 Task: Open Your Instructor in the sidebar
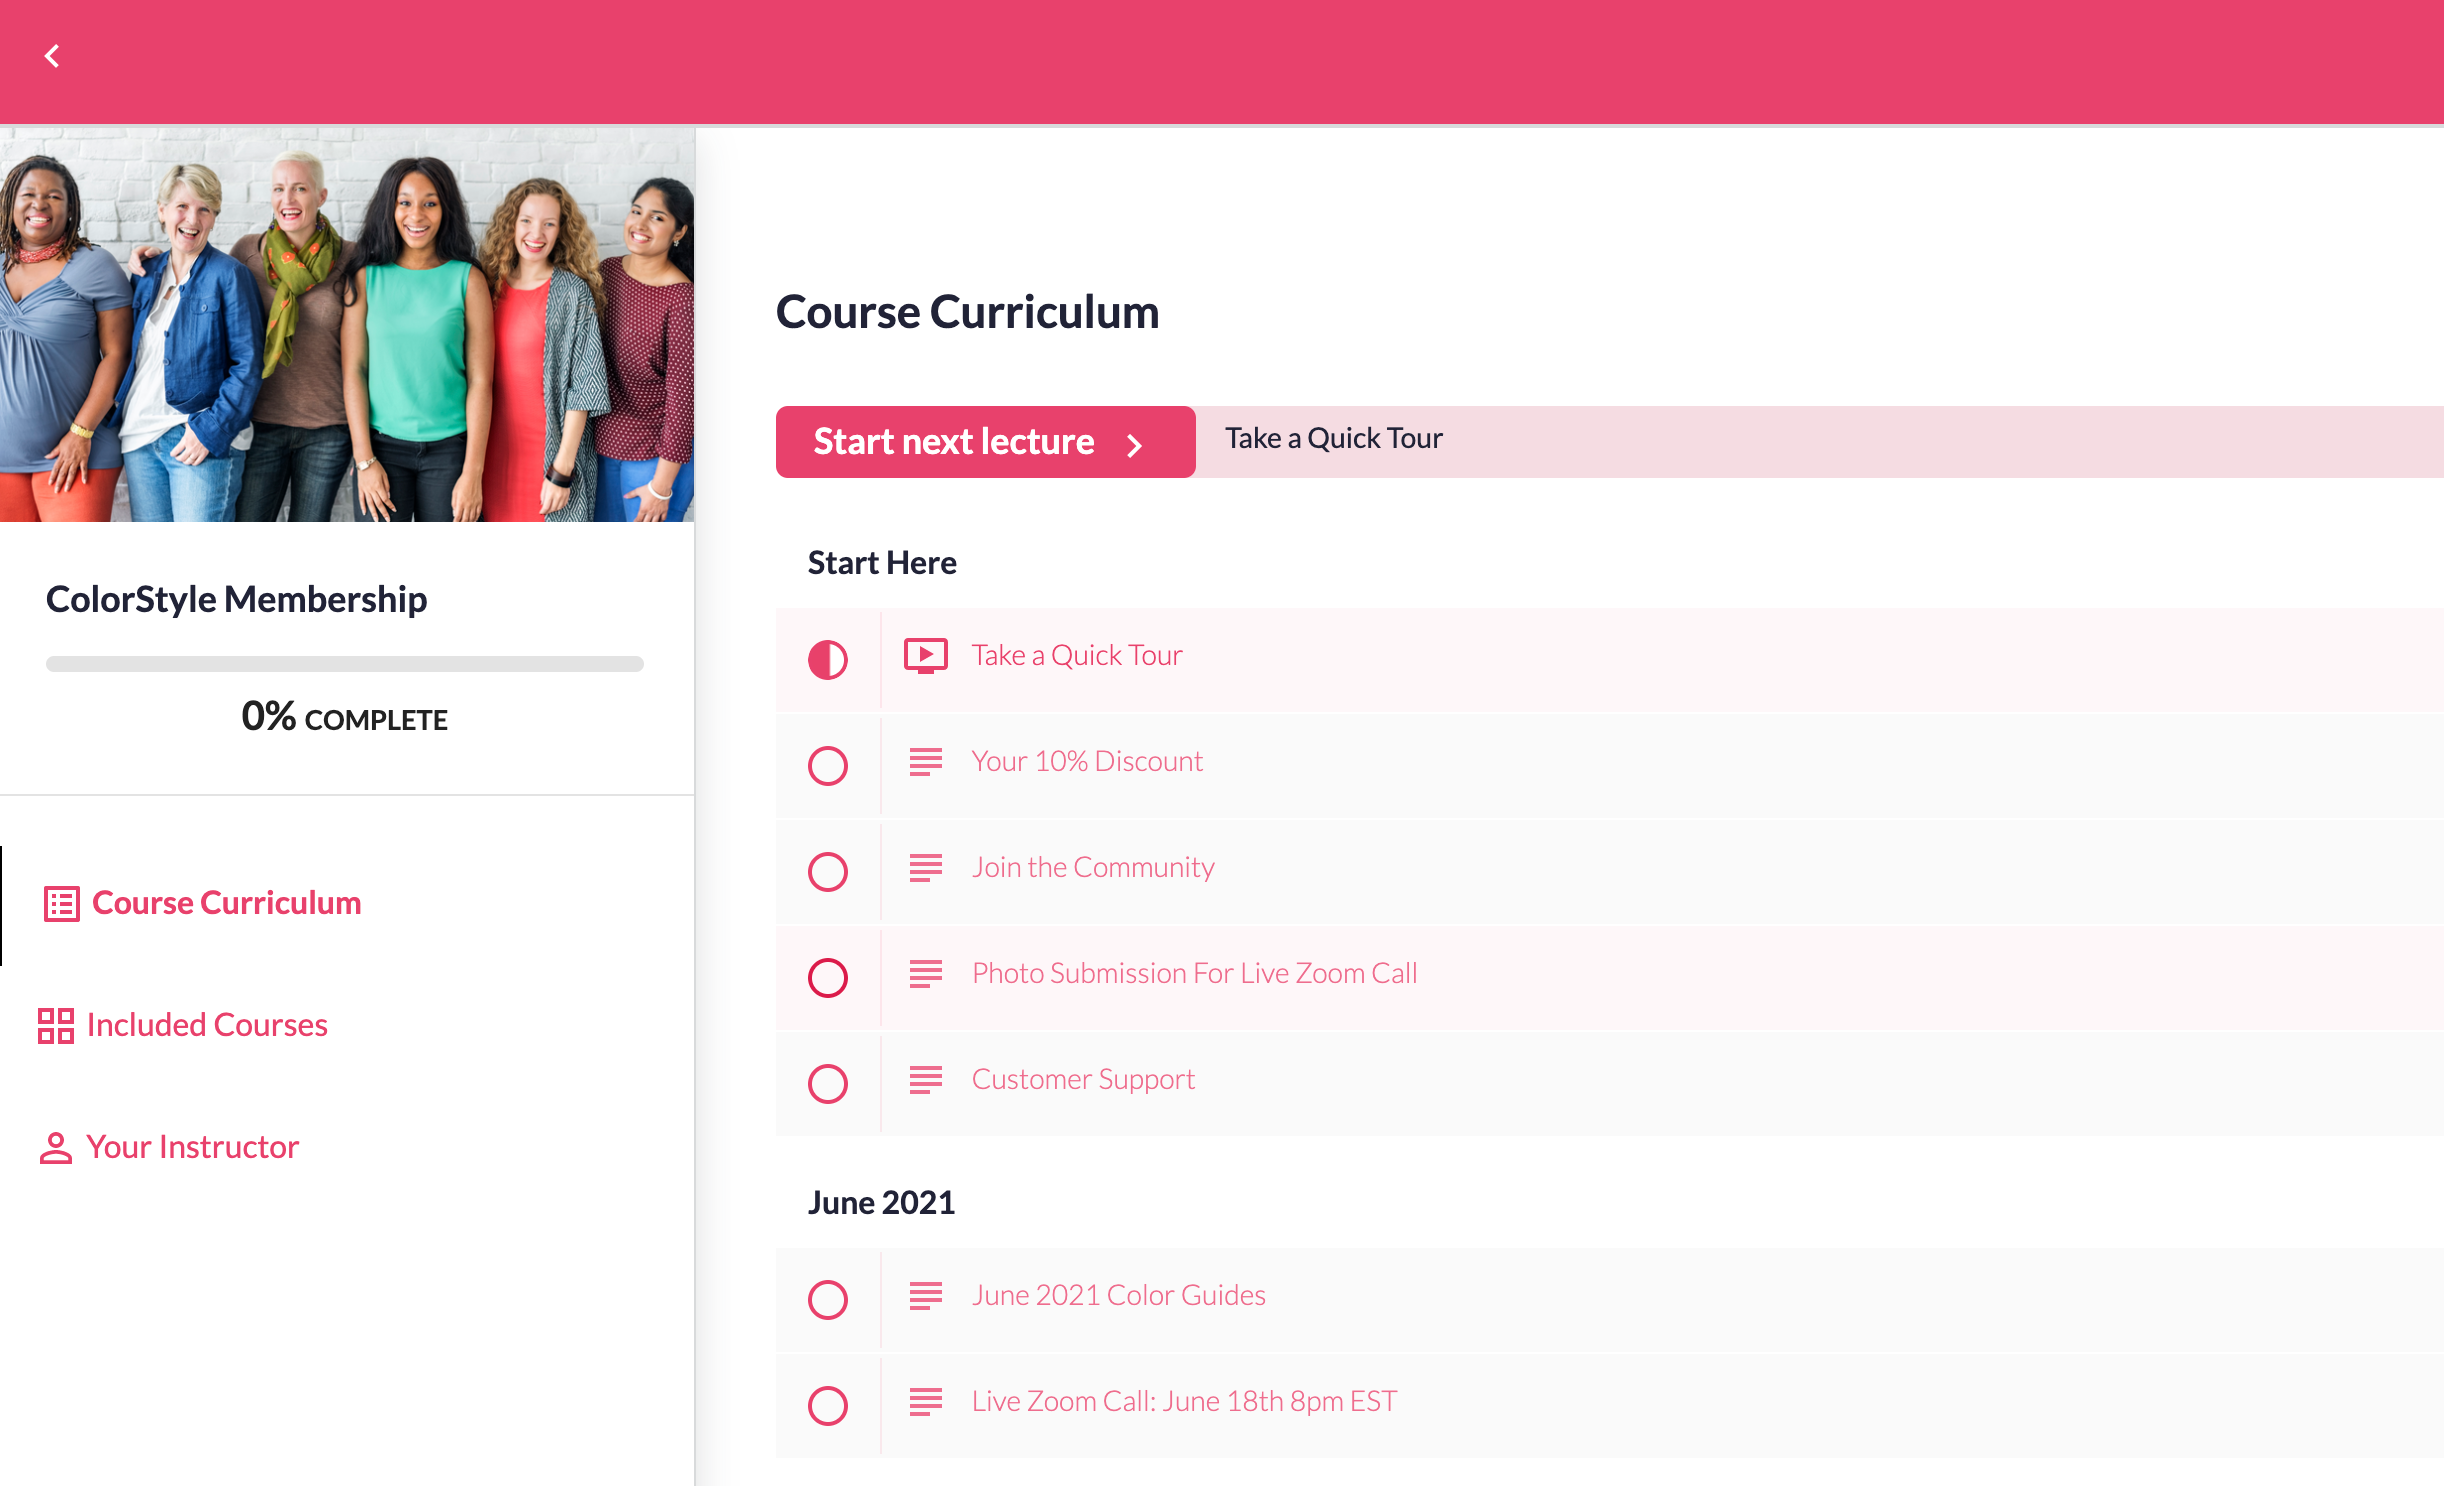pos(192,1147)
